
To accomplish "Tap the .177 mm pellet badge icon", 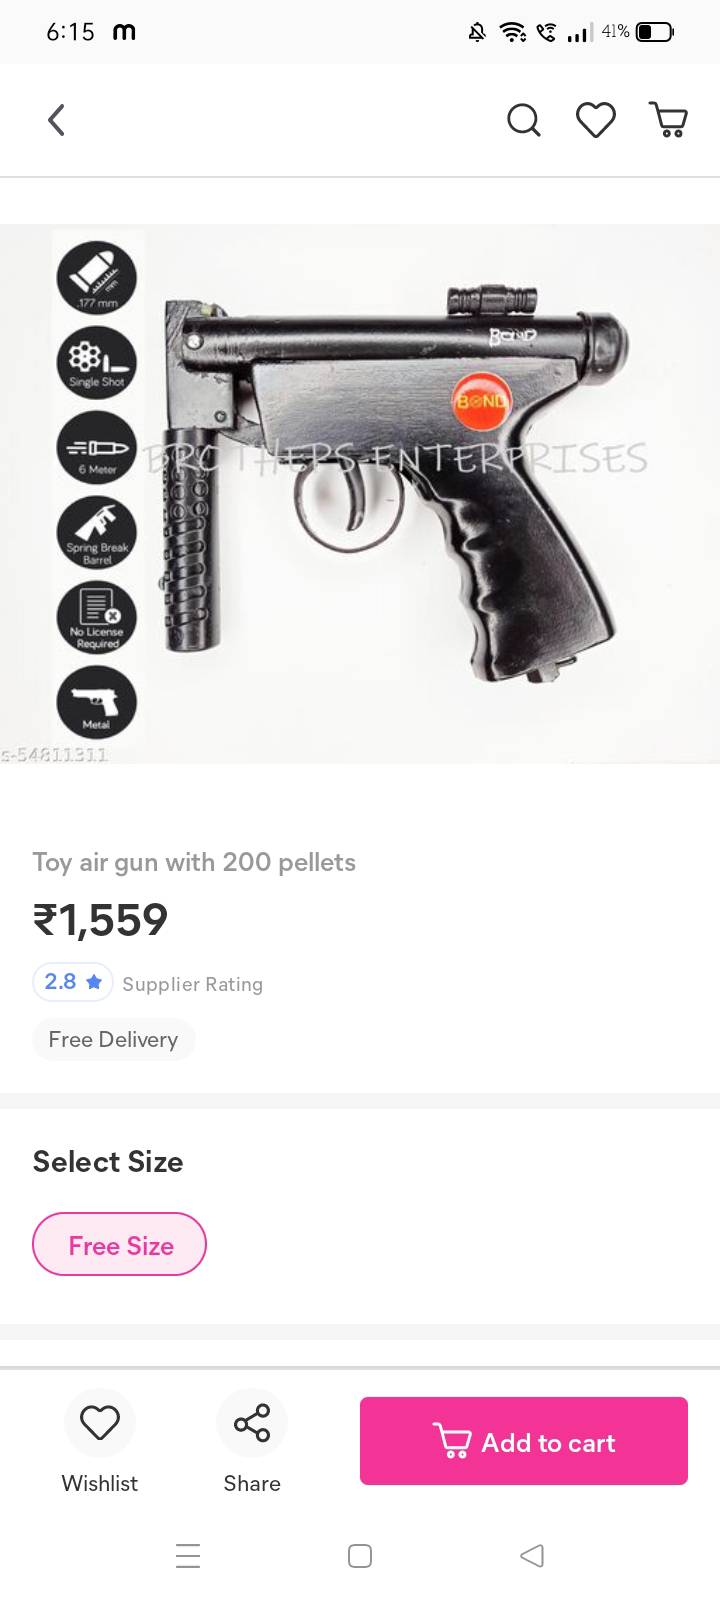I will [96, 277].
